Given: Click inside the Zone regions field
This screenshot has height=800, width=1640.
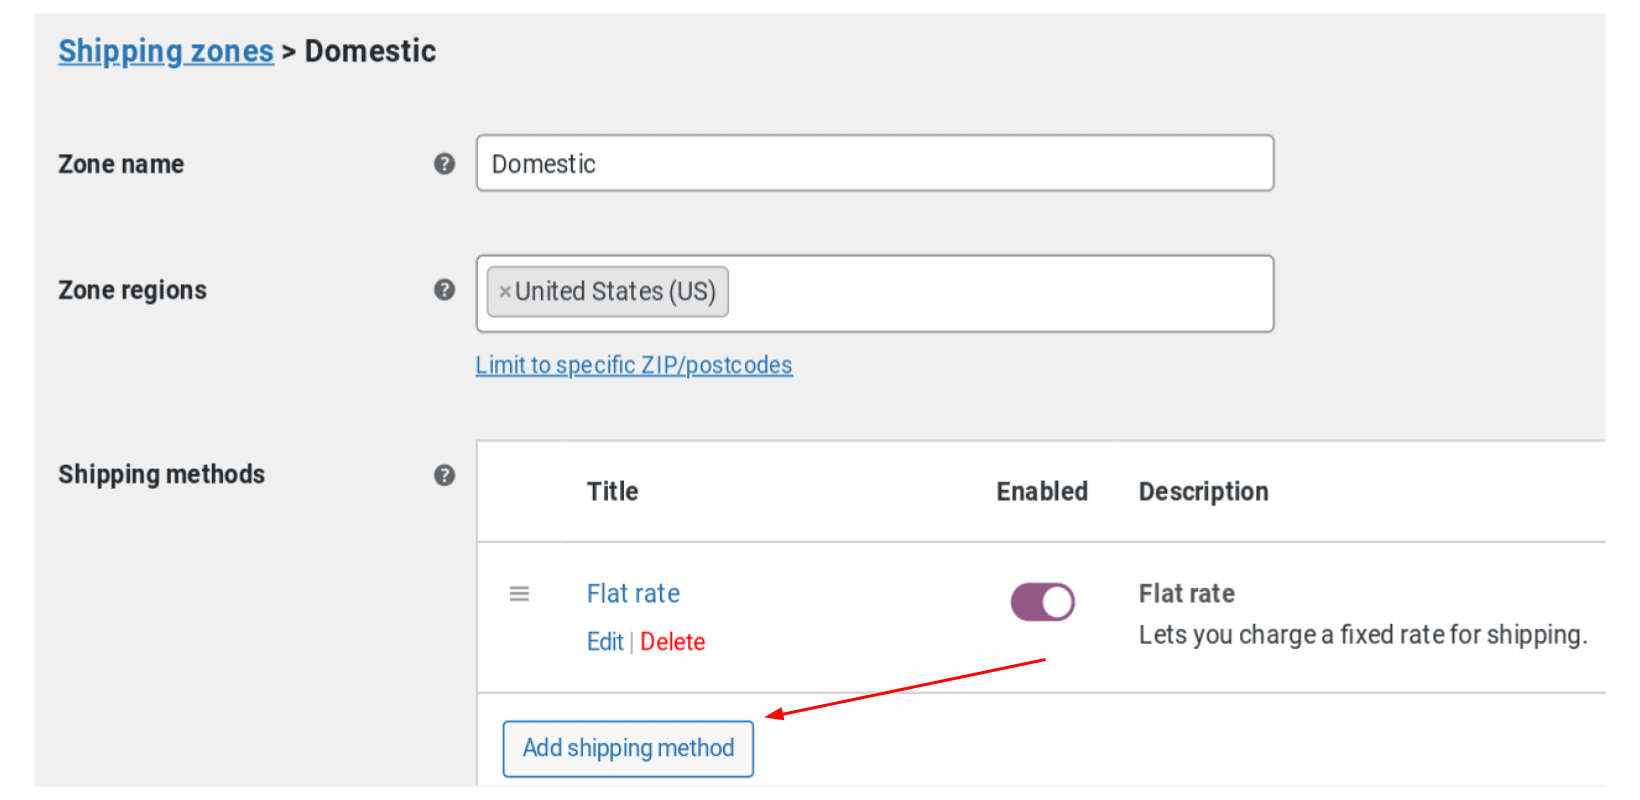Looking at the screenshot, I should click(1000, 291).
